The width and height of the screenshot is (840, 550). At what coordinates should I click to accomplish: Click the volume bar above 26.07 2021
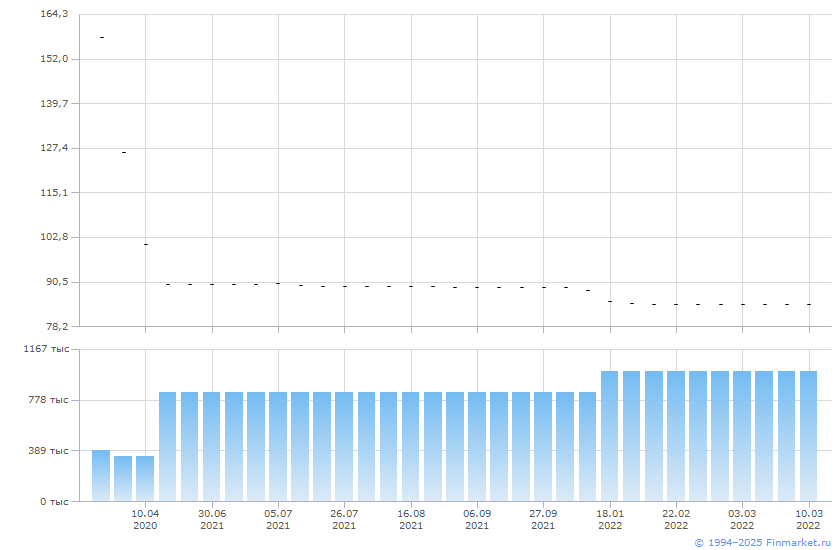click(x=344, y=446)
